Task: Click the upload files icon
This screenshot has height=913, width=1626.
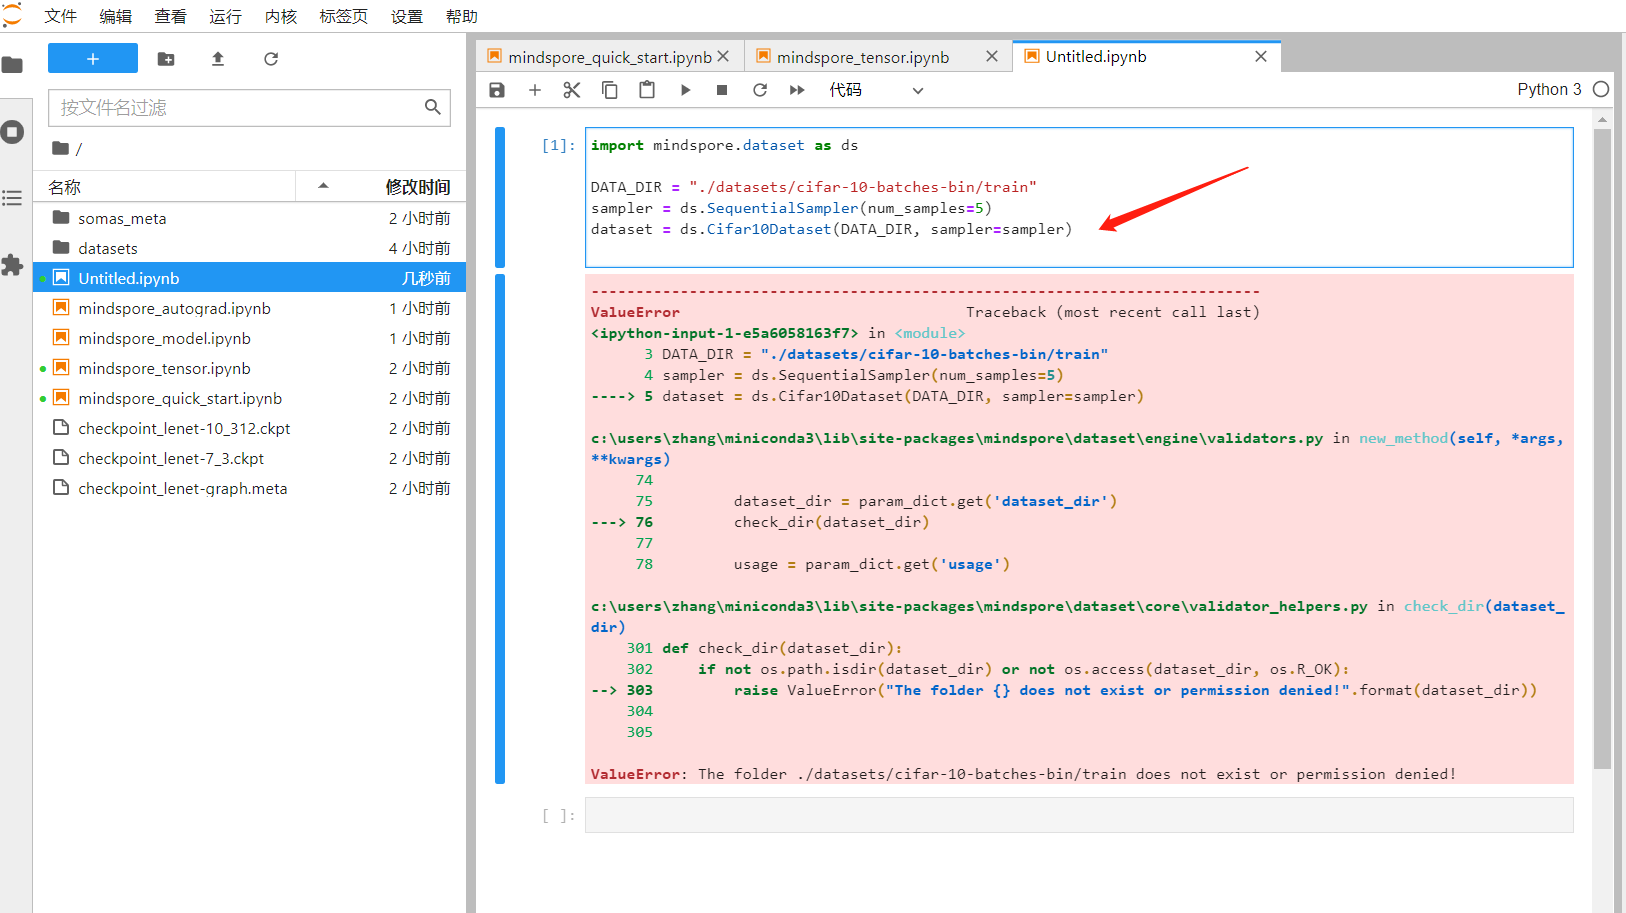Action: coord(218,59)
